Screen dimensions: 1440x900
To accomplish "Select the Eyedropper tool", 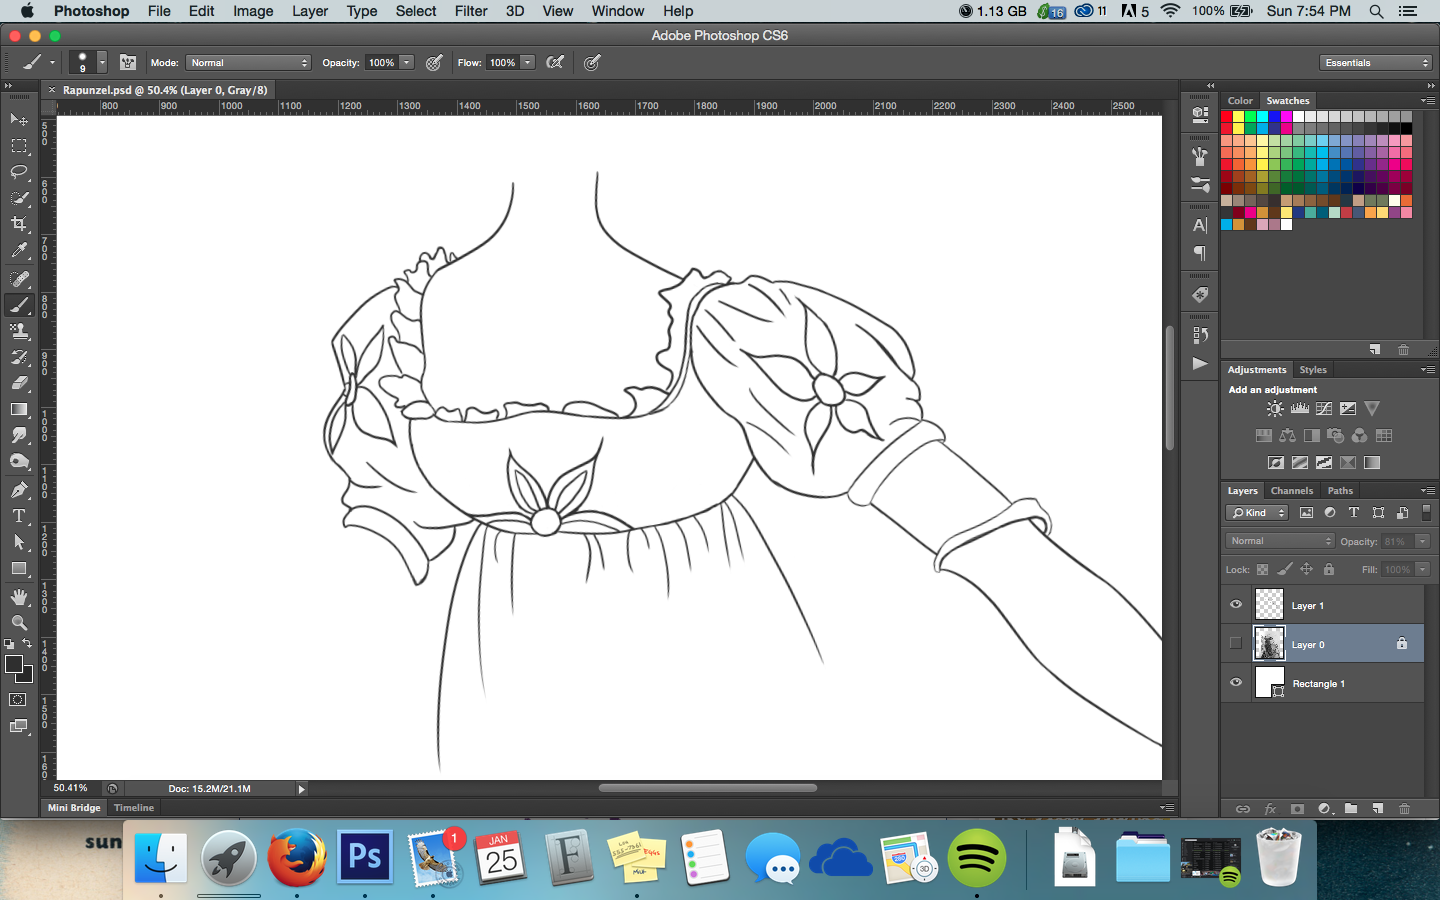I will tap(19, 250).
